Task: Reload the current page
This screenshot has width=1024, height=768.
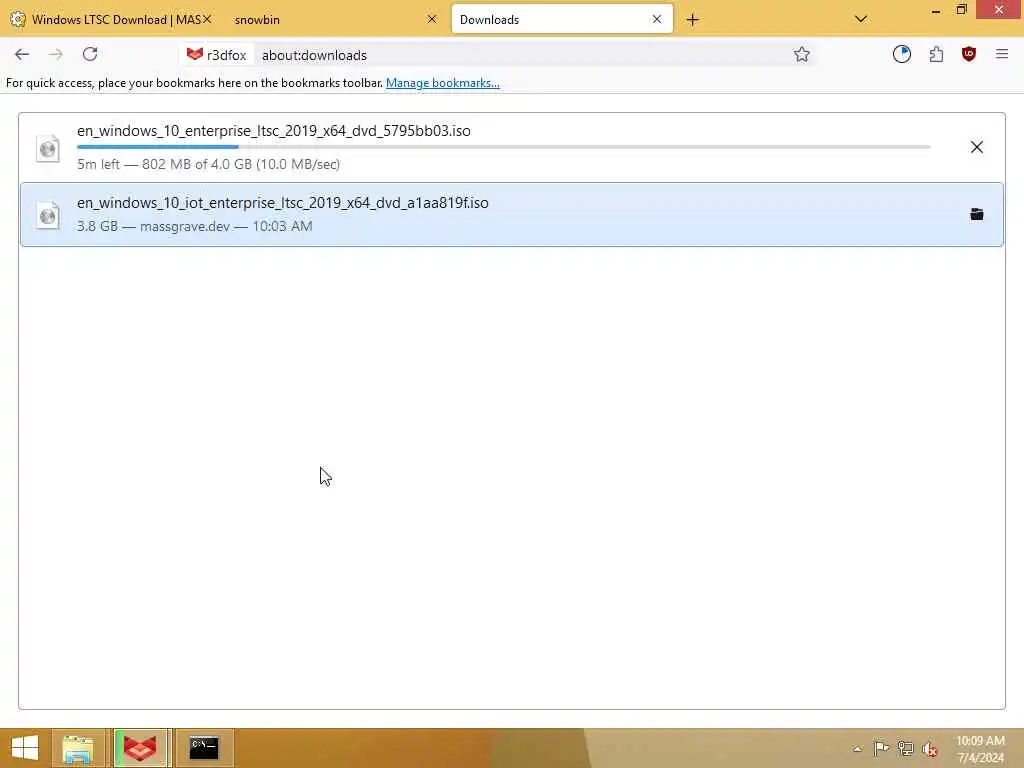Action: point(90,54)
